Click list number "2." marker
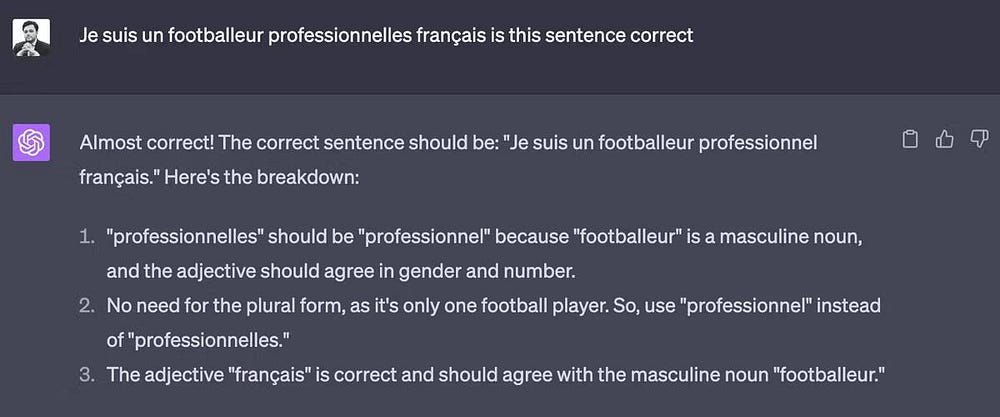 88,306
